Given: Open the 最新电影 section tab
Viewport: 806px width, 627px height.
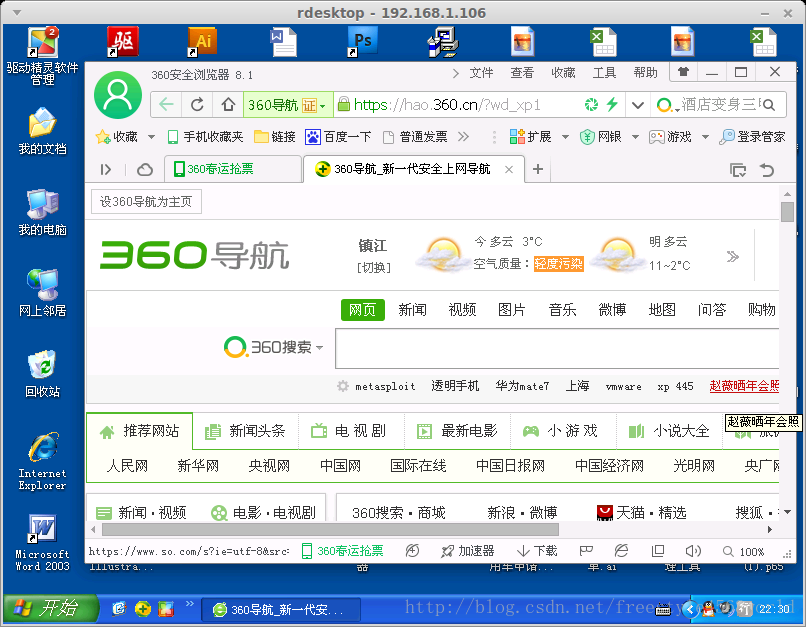Looking at the screenshot, I should click(x=457, y=431).
